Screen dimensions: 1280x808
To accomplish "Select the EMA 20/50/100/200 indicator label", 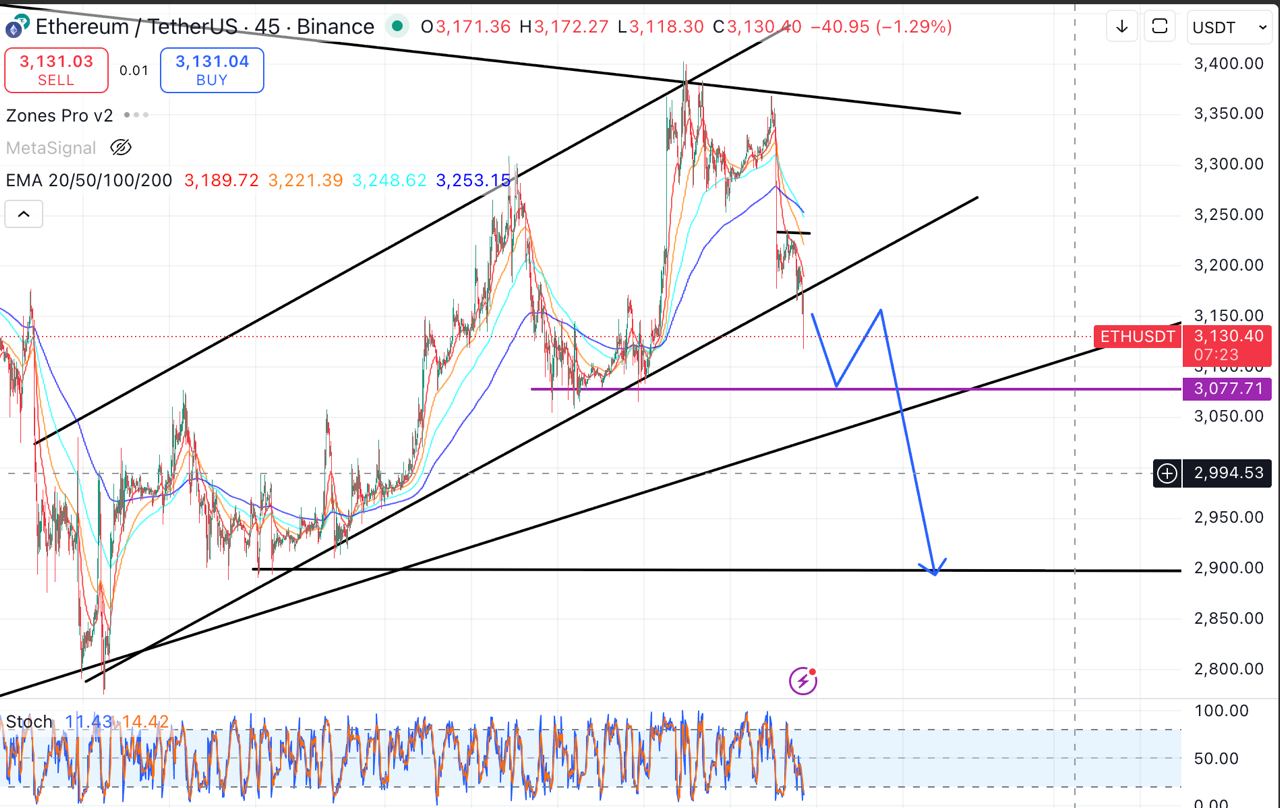I will [89, 181].
